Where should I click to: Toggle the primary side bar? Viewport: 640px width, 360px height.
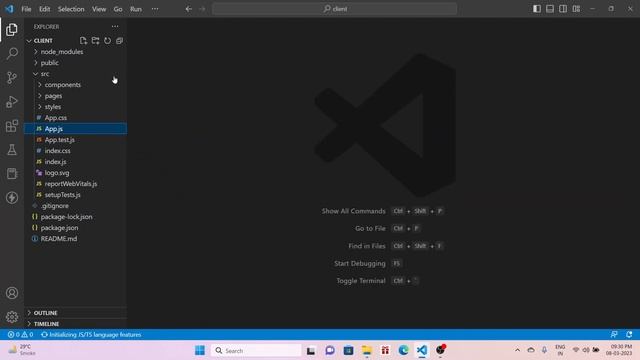click(x=537, y=9)
